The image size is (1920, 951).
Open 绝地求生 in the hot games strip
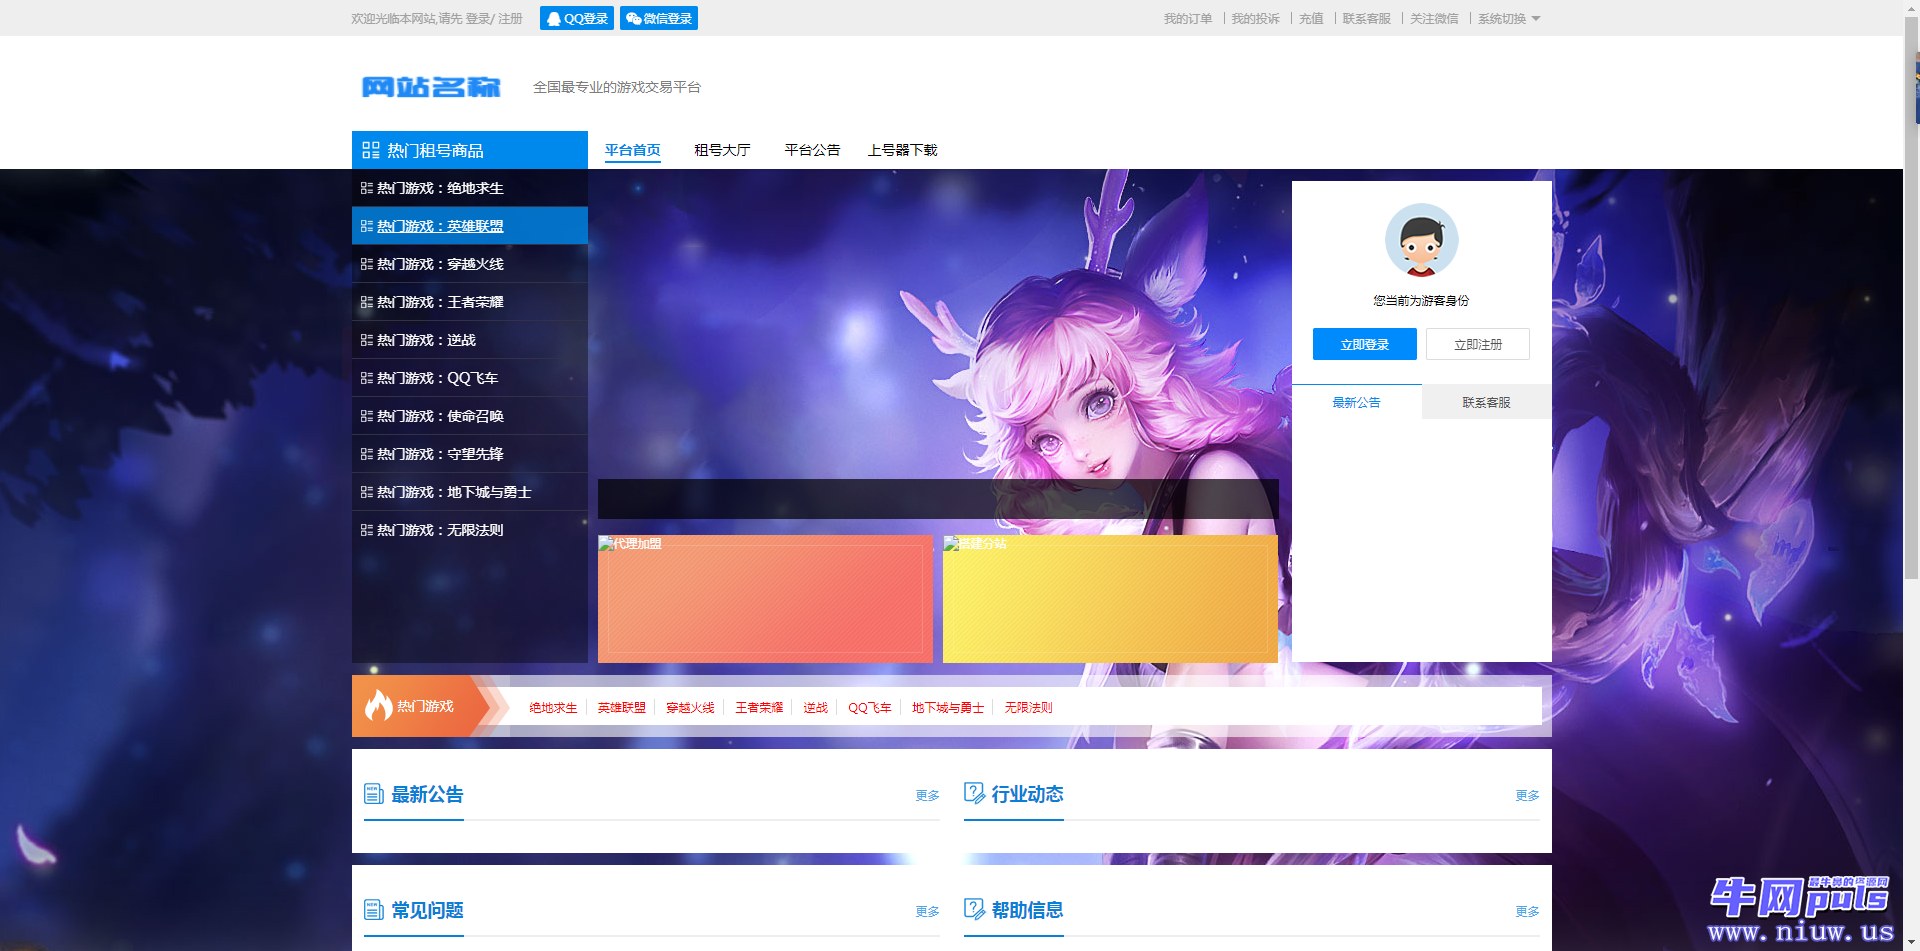pyautogui.click(x=553, y=708)
